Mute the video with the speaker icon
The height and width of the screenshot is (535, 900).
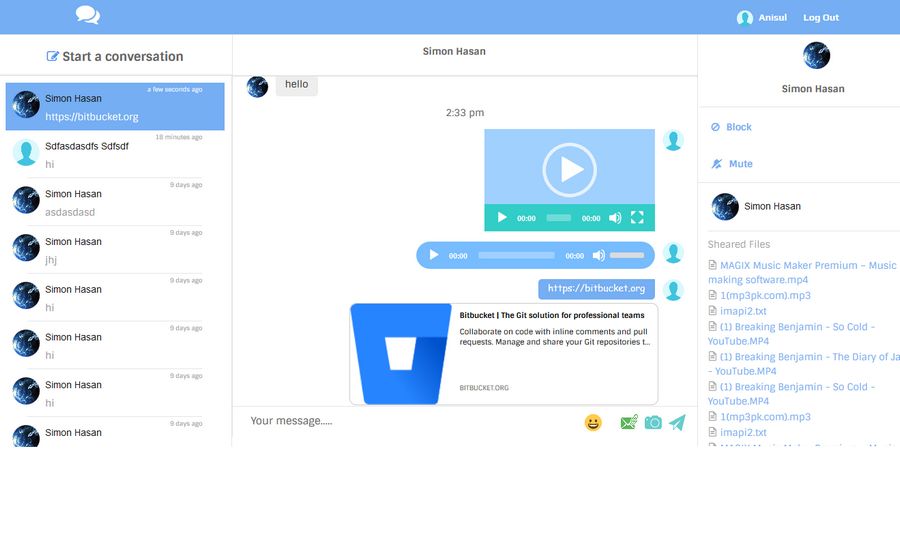click(x=615, y=218)
